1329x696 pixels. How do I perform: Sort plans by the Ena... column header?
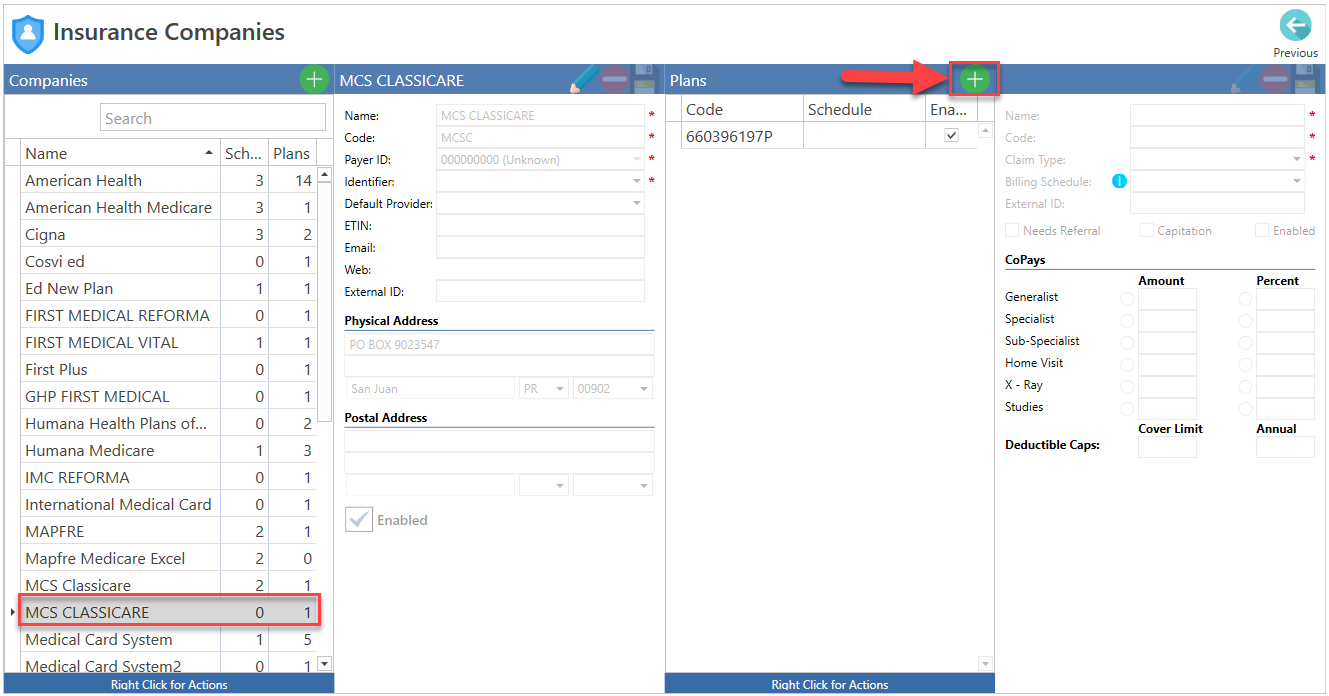click(950, 109)
